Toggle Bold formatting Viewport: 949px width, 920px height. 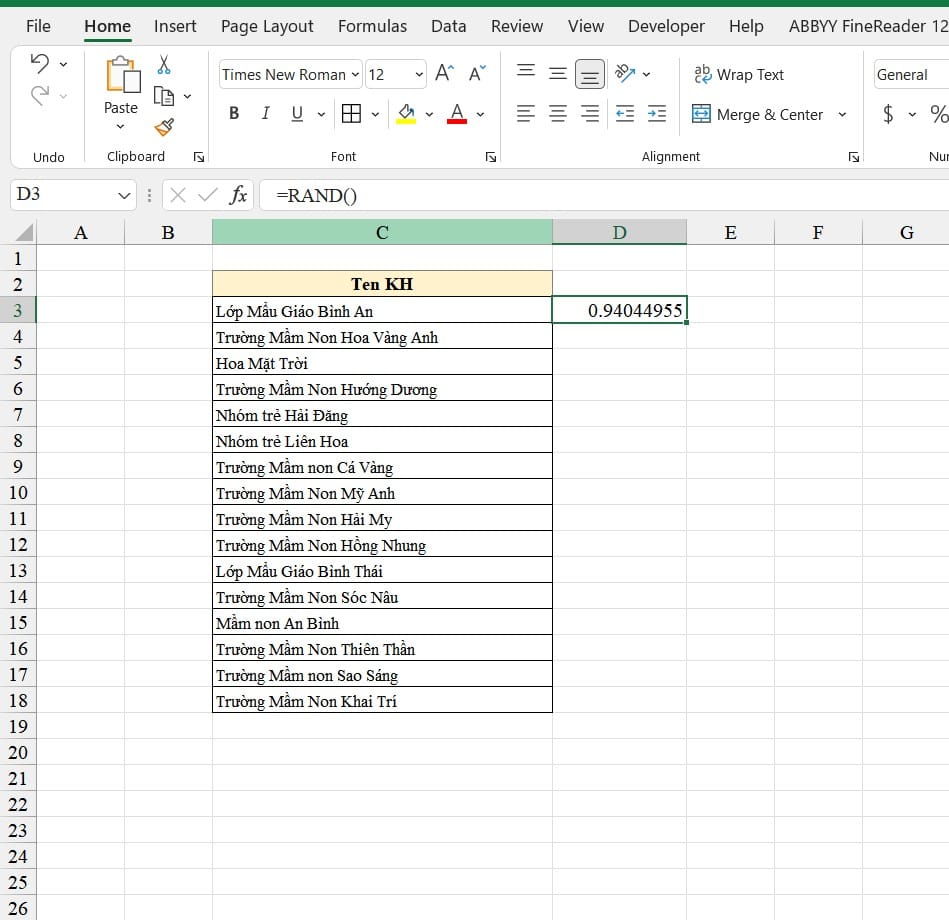(234, 114)
